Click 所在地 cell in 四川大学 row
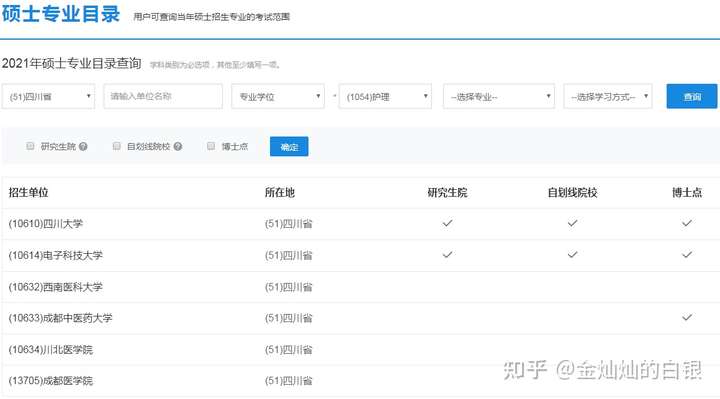The image size is (720, 399). point(288,224)
